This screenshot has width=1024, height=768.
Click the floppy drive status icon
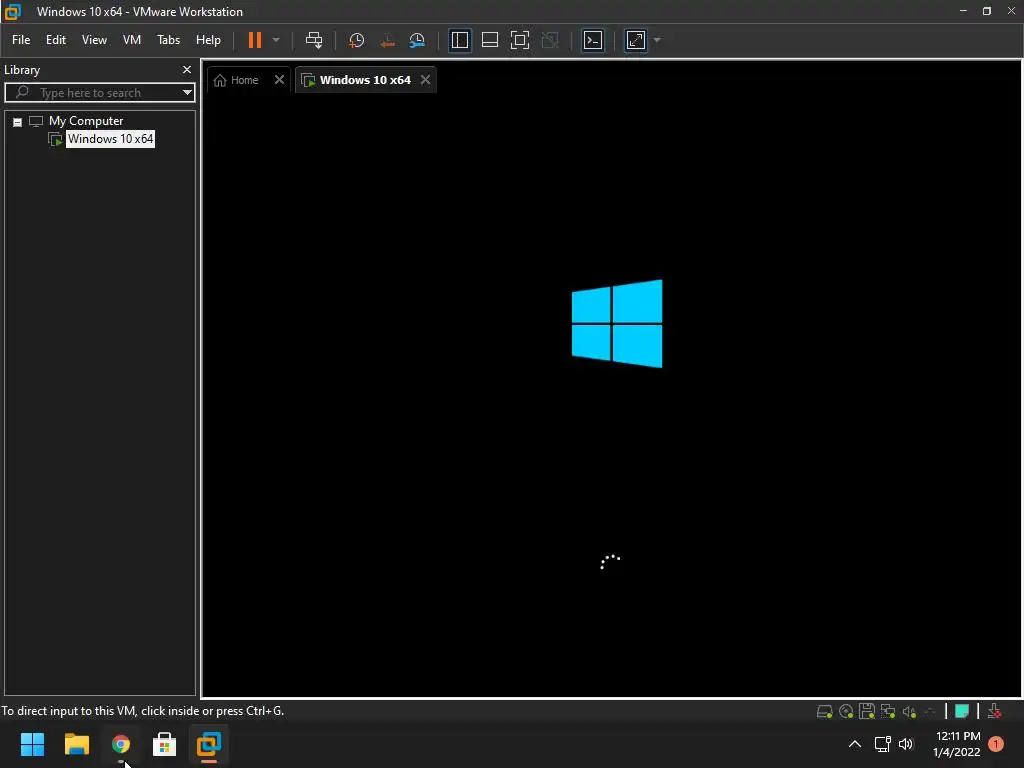[x=867, y=712]
